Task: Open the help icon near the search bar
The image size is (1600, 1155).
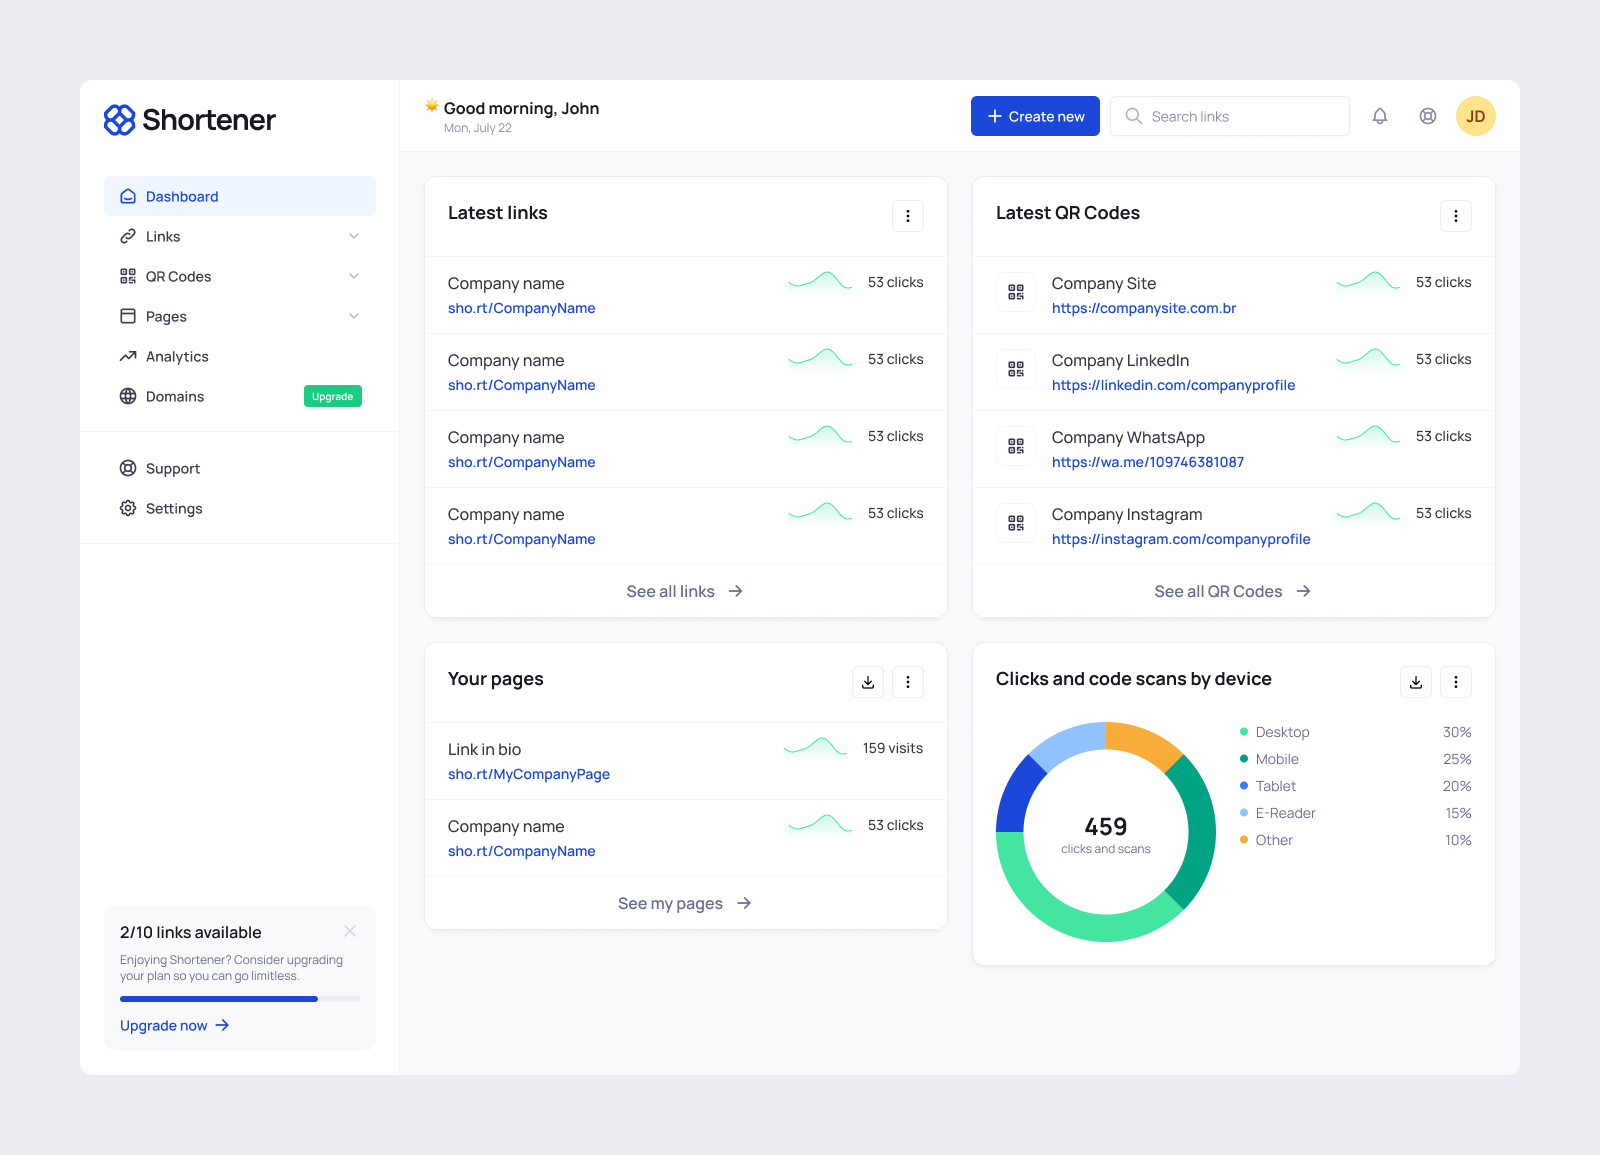Action: tap(1428, 115)
